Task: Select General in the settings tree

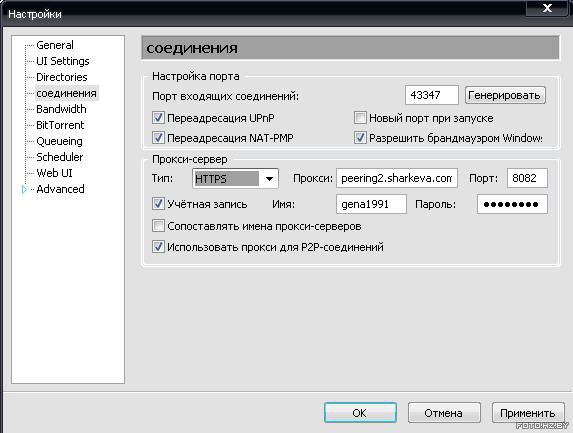Action: [x=55, y=45]
